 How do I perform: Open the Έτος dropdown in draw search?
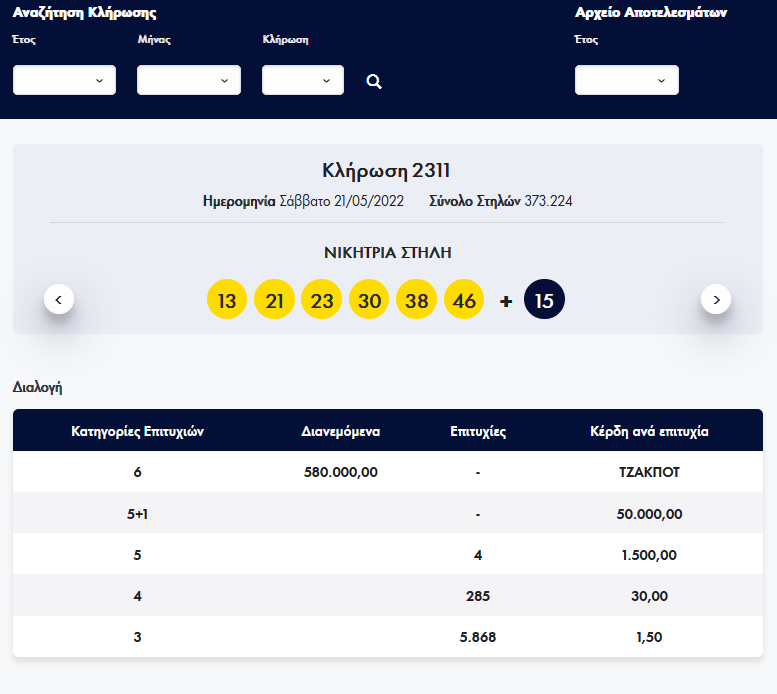point(64,80)
